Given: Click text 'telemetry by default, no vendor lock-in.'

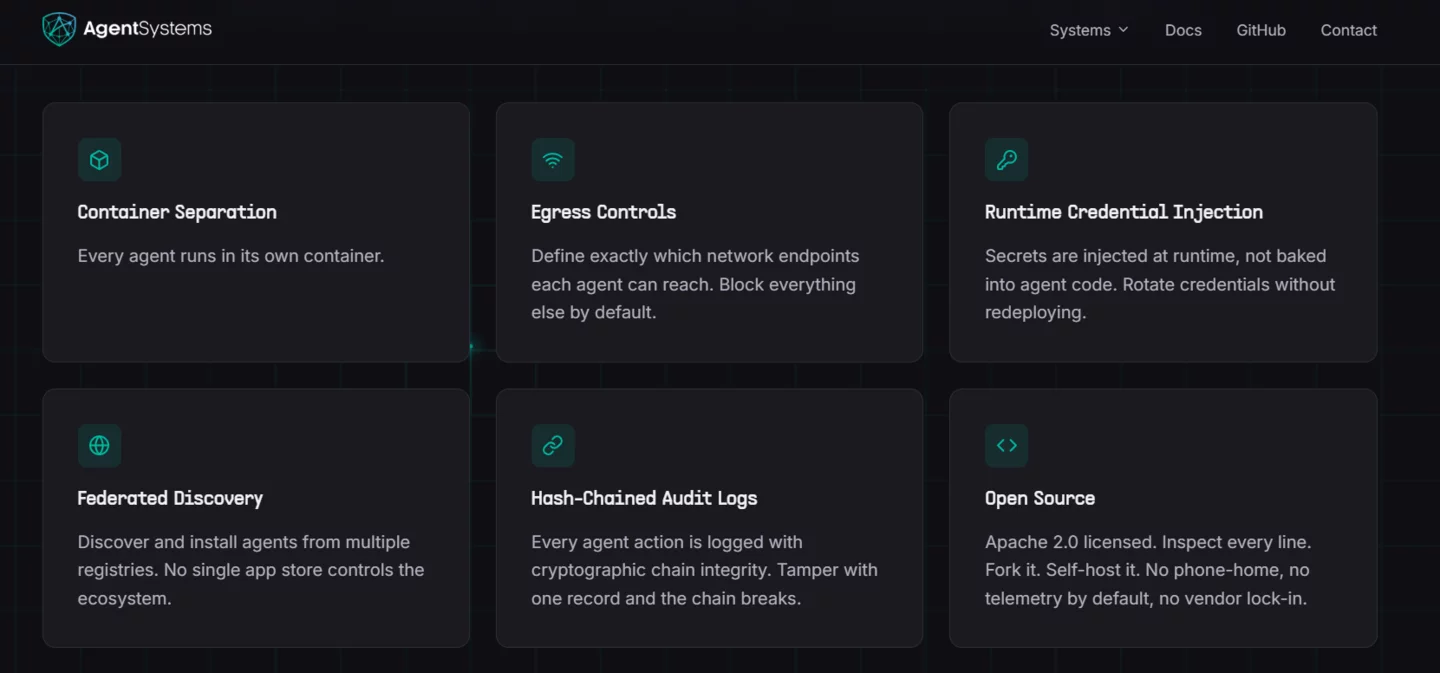Looking at the screenshot, I should coord(1146,599).
